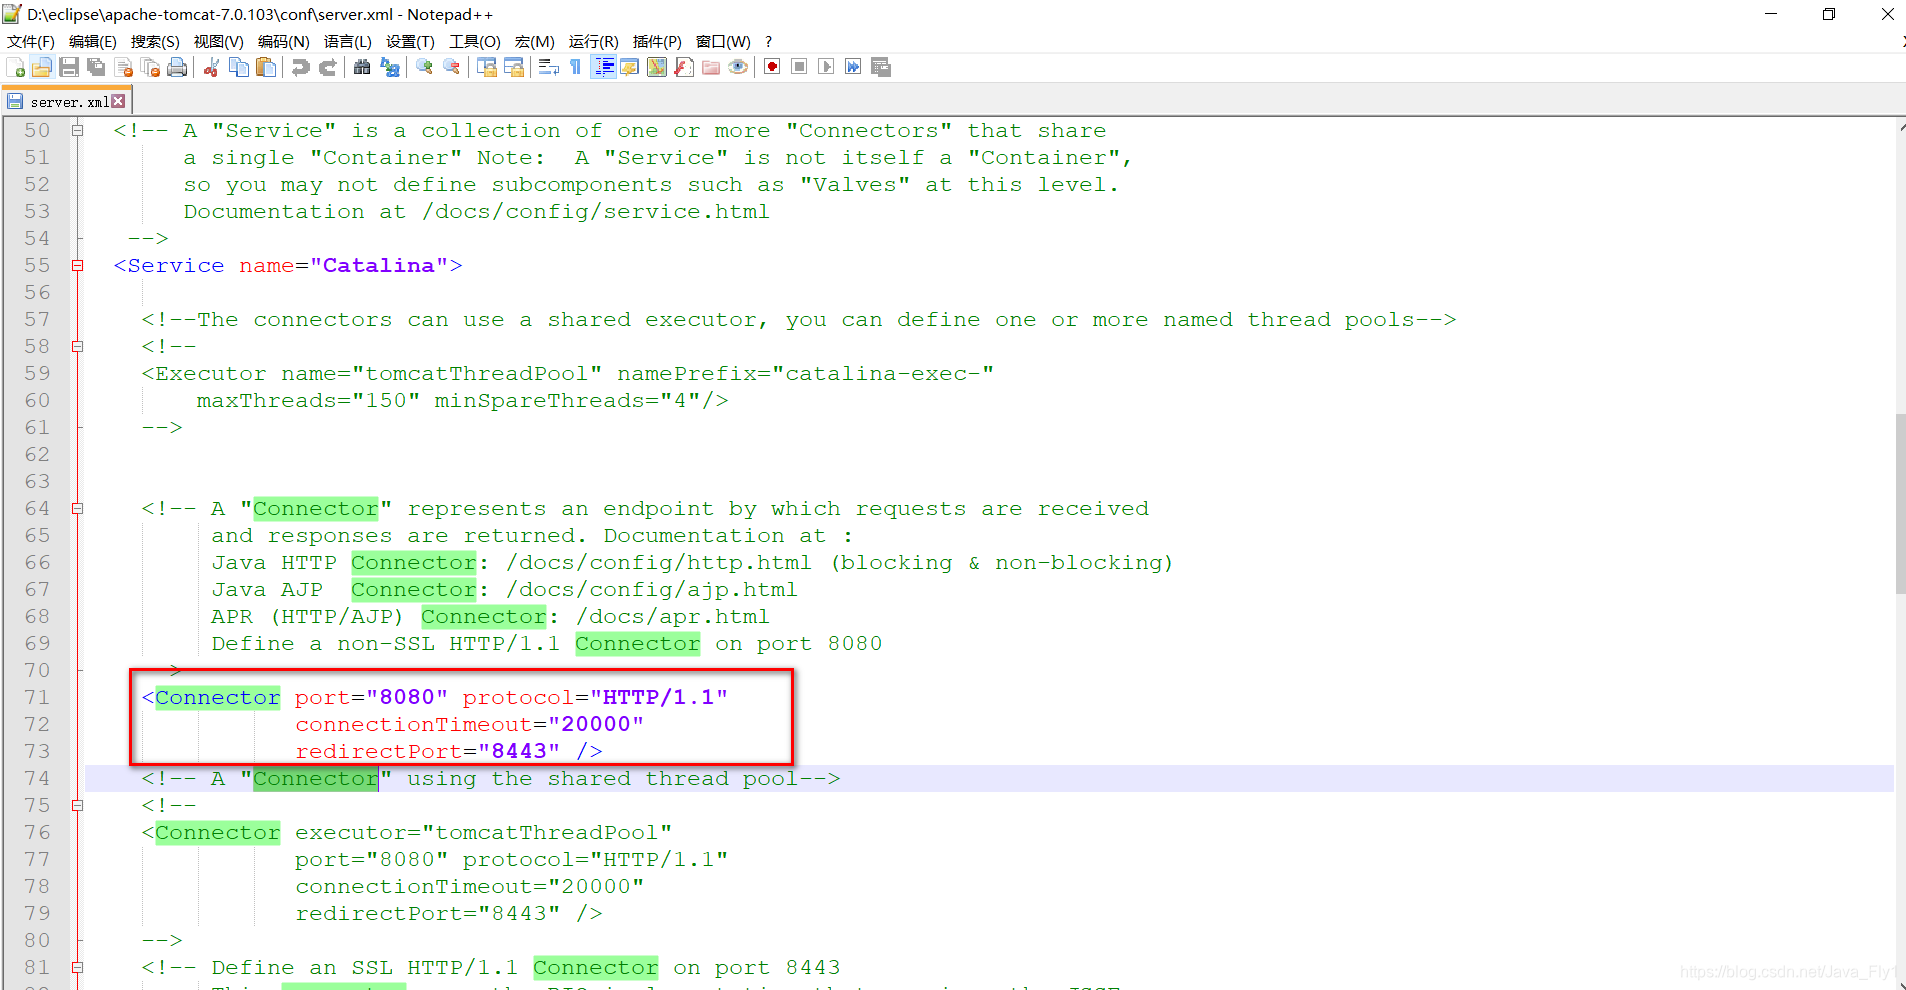Open the 编码(N) menu
This screenshot has width=1906, height=990.
284,41
